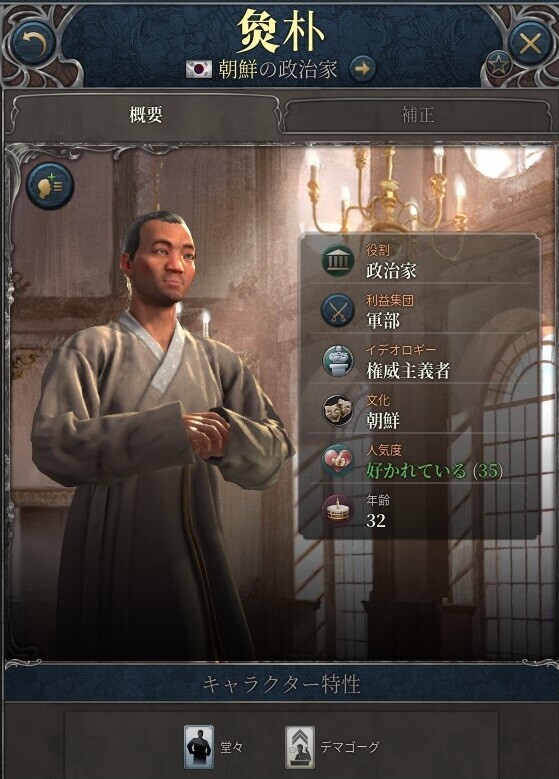Click the character portrait

(x=159, y=432)
